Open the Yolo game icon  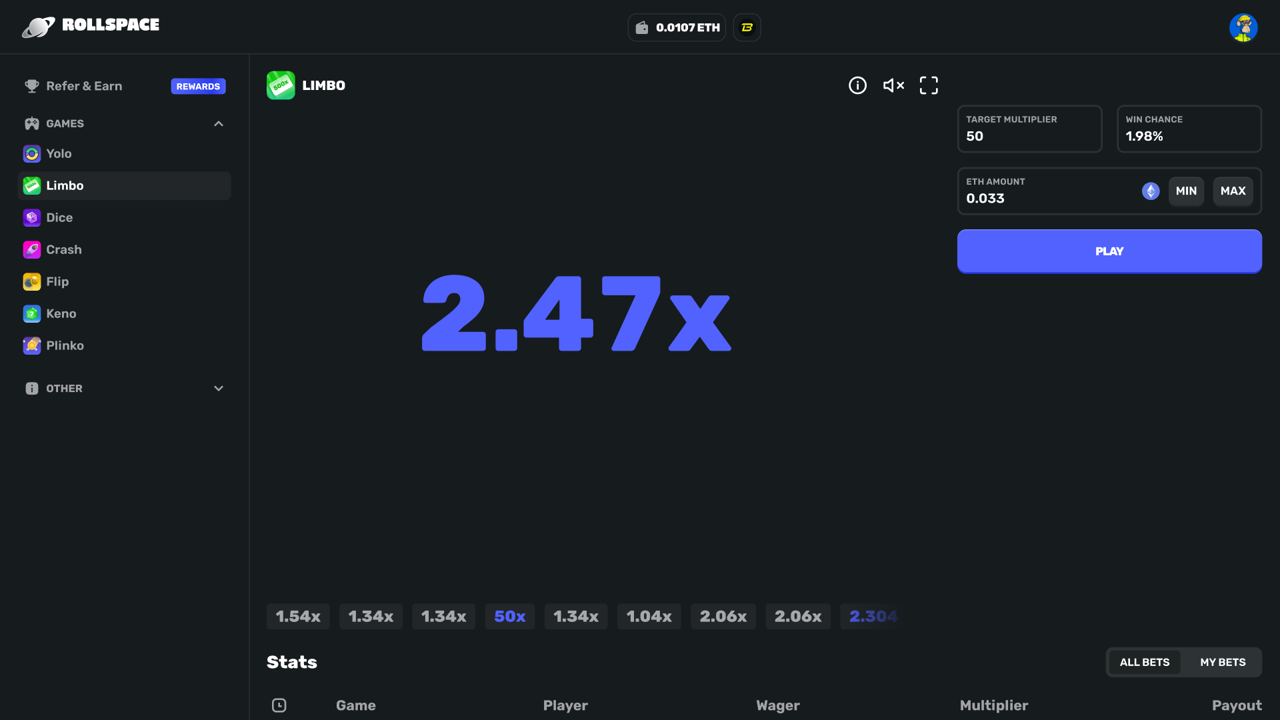[x=32, y=154]
